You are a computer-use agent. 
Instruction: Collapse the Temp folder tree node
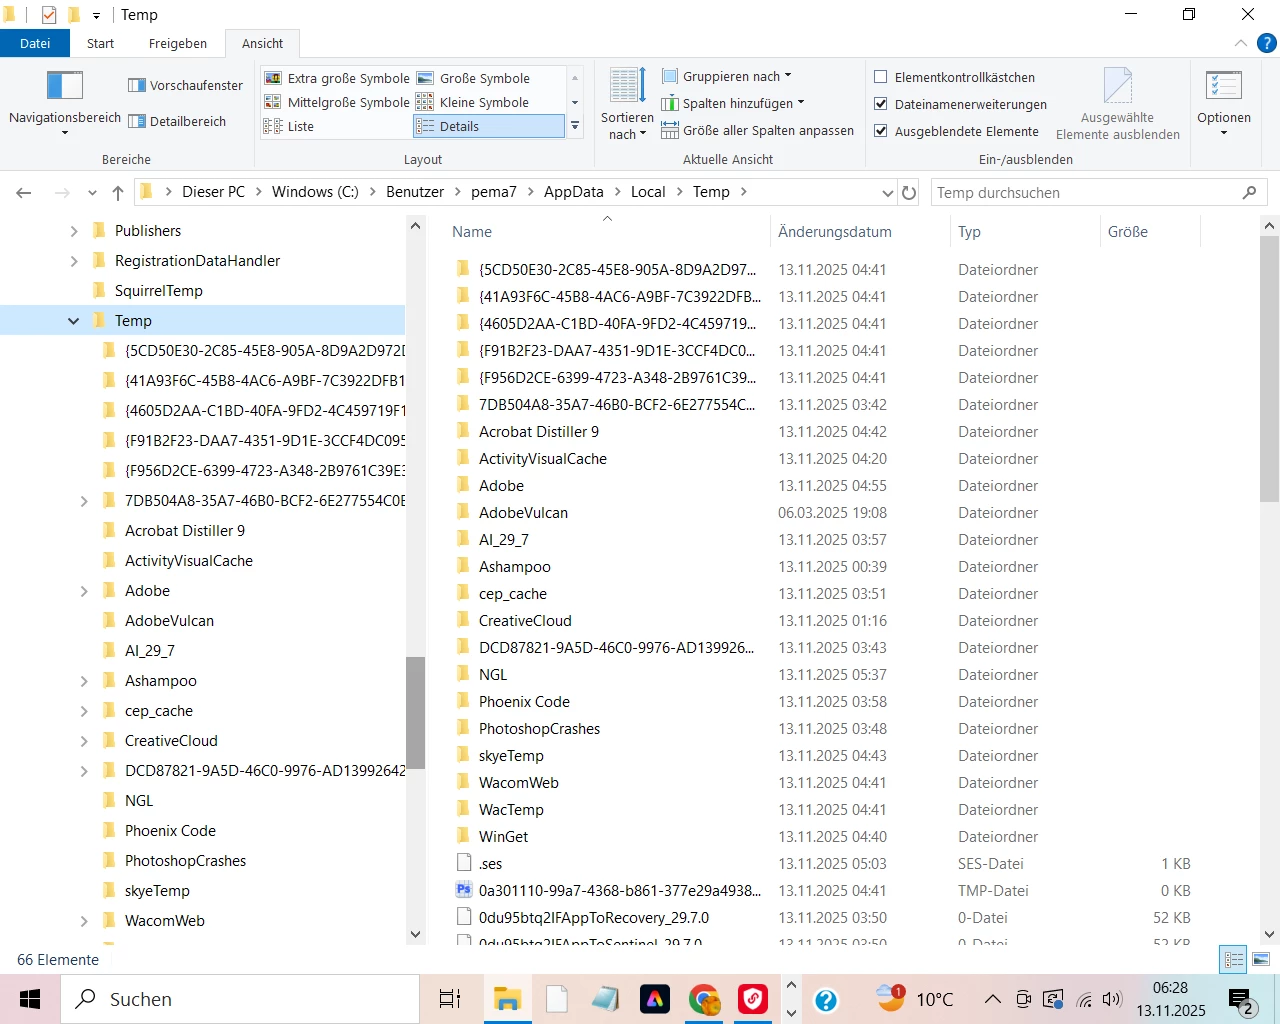pos(73,321)
